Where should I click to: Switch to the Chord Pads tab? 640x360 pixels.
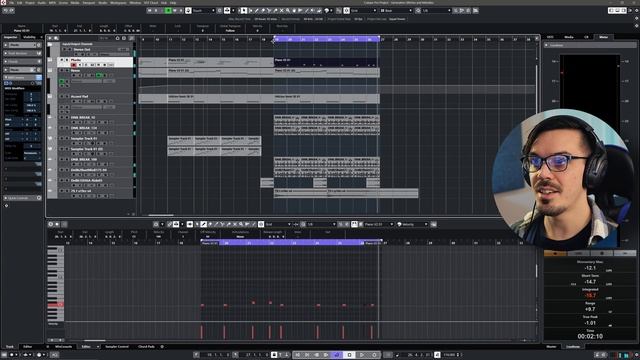(x=146, y=347)
